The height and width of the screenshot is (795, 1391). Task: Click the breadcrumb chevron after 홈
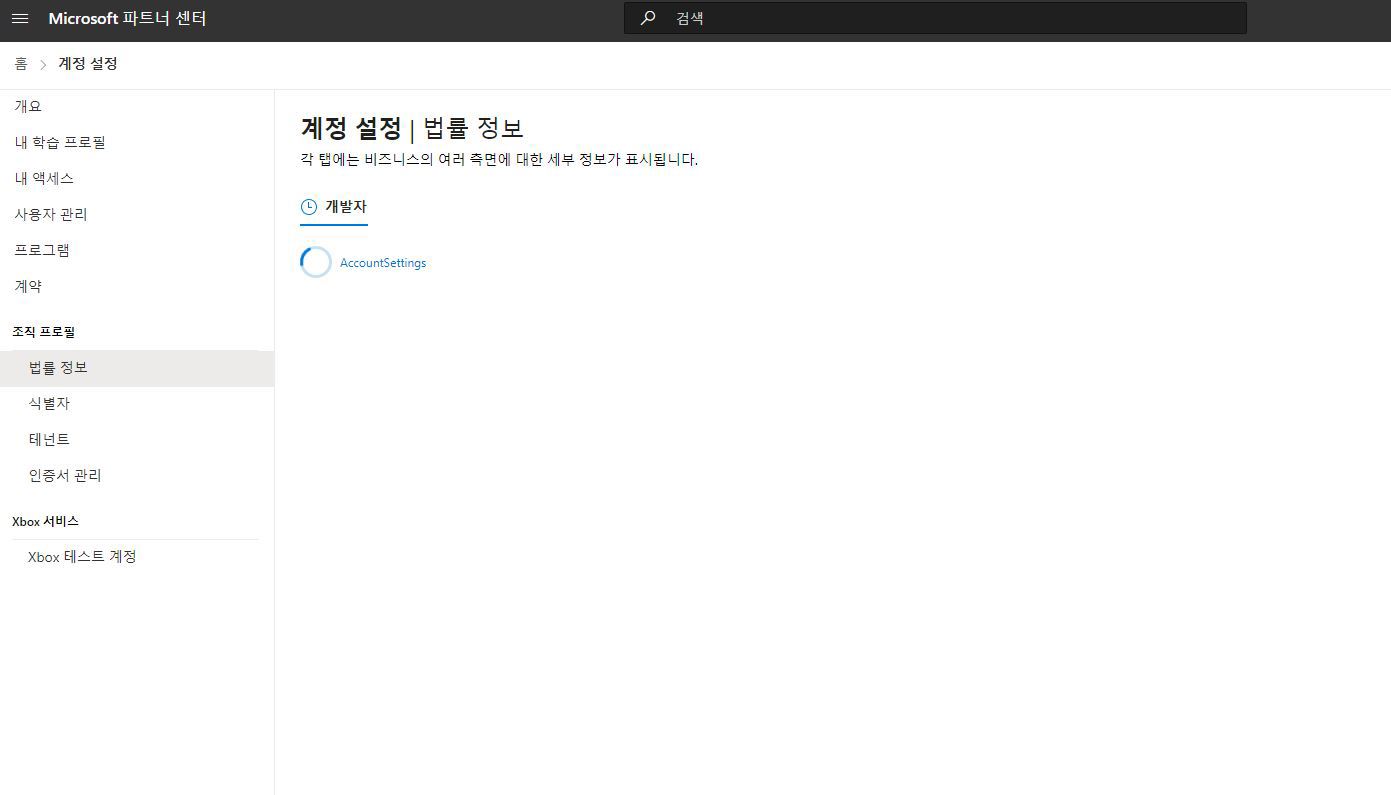(x=43, y=64)
